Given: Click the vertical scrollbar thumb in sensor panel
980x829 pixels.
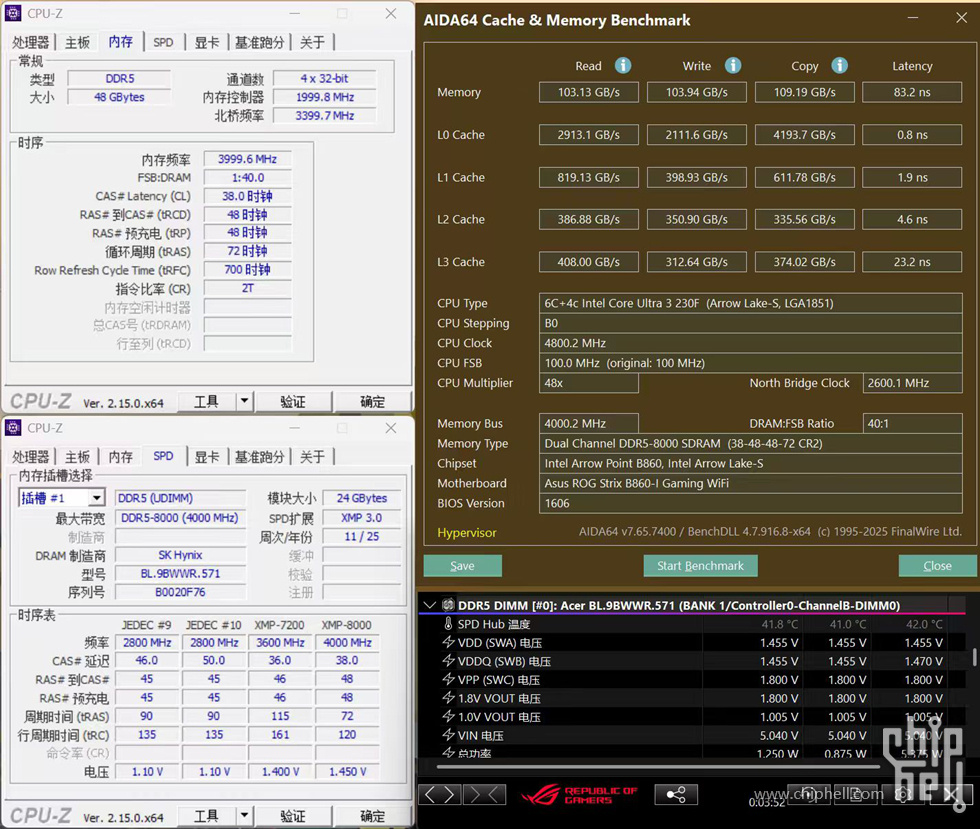Looking at the screenshot, I should pyautogui.click(x=974, y=656).
